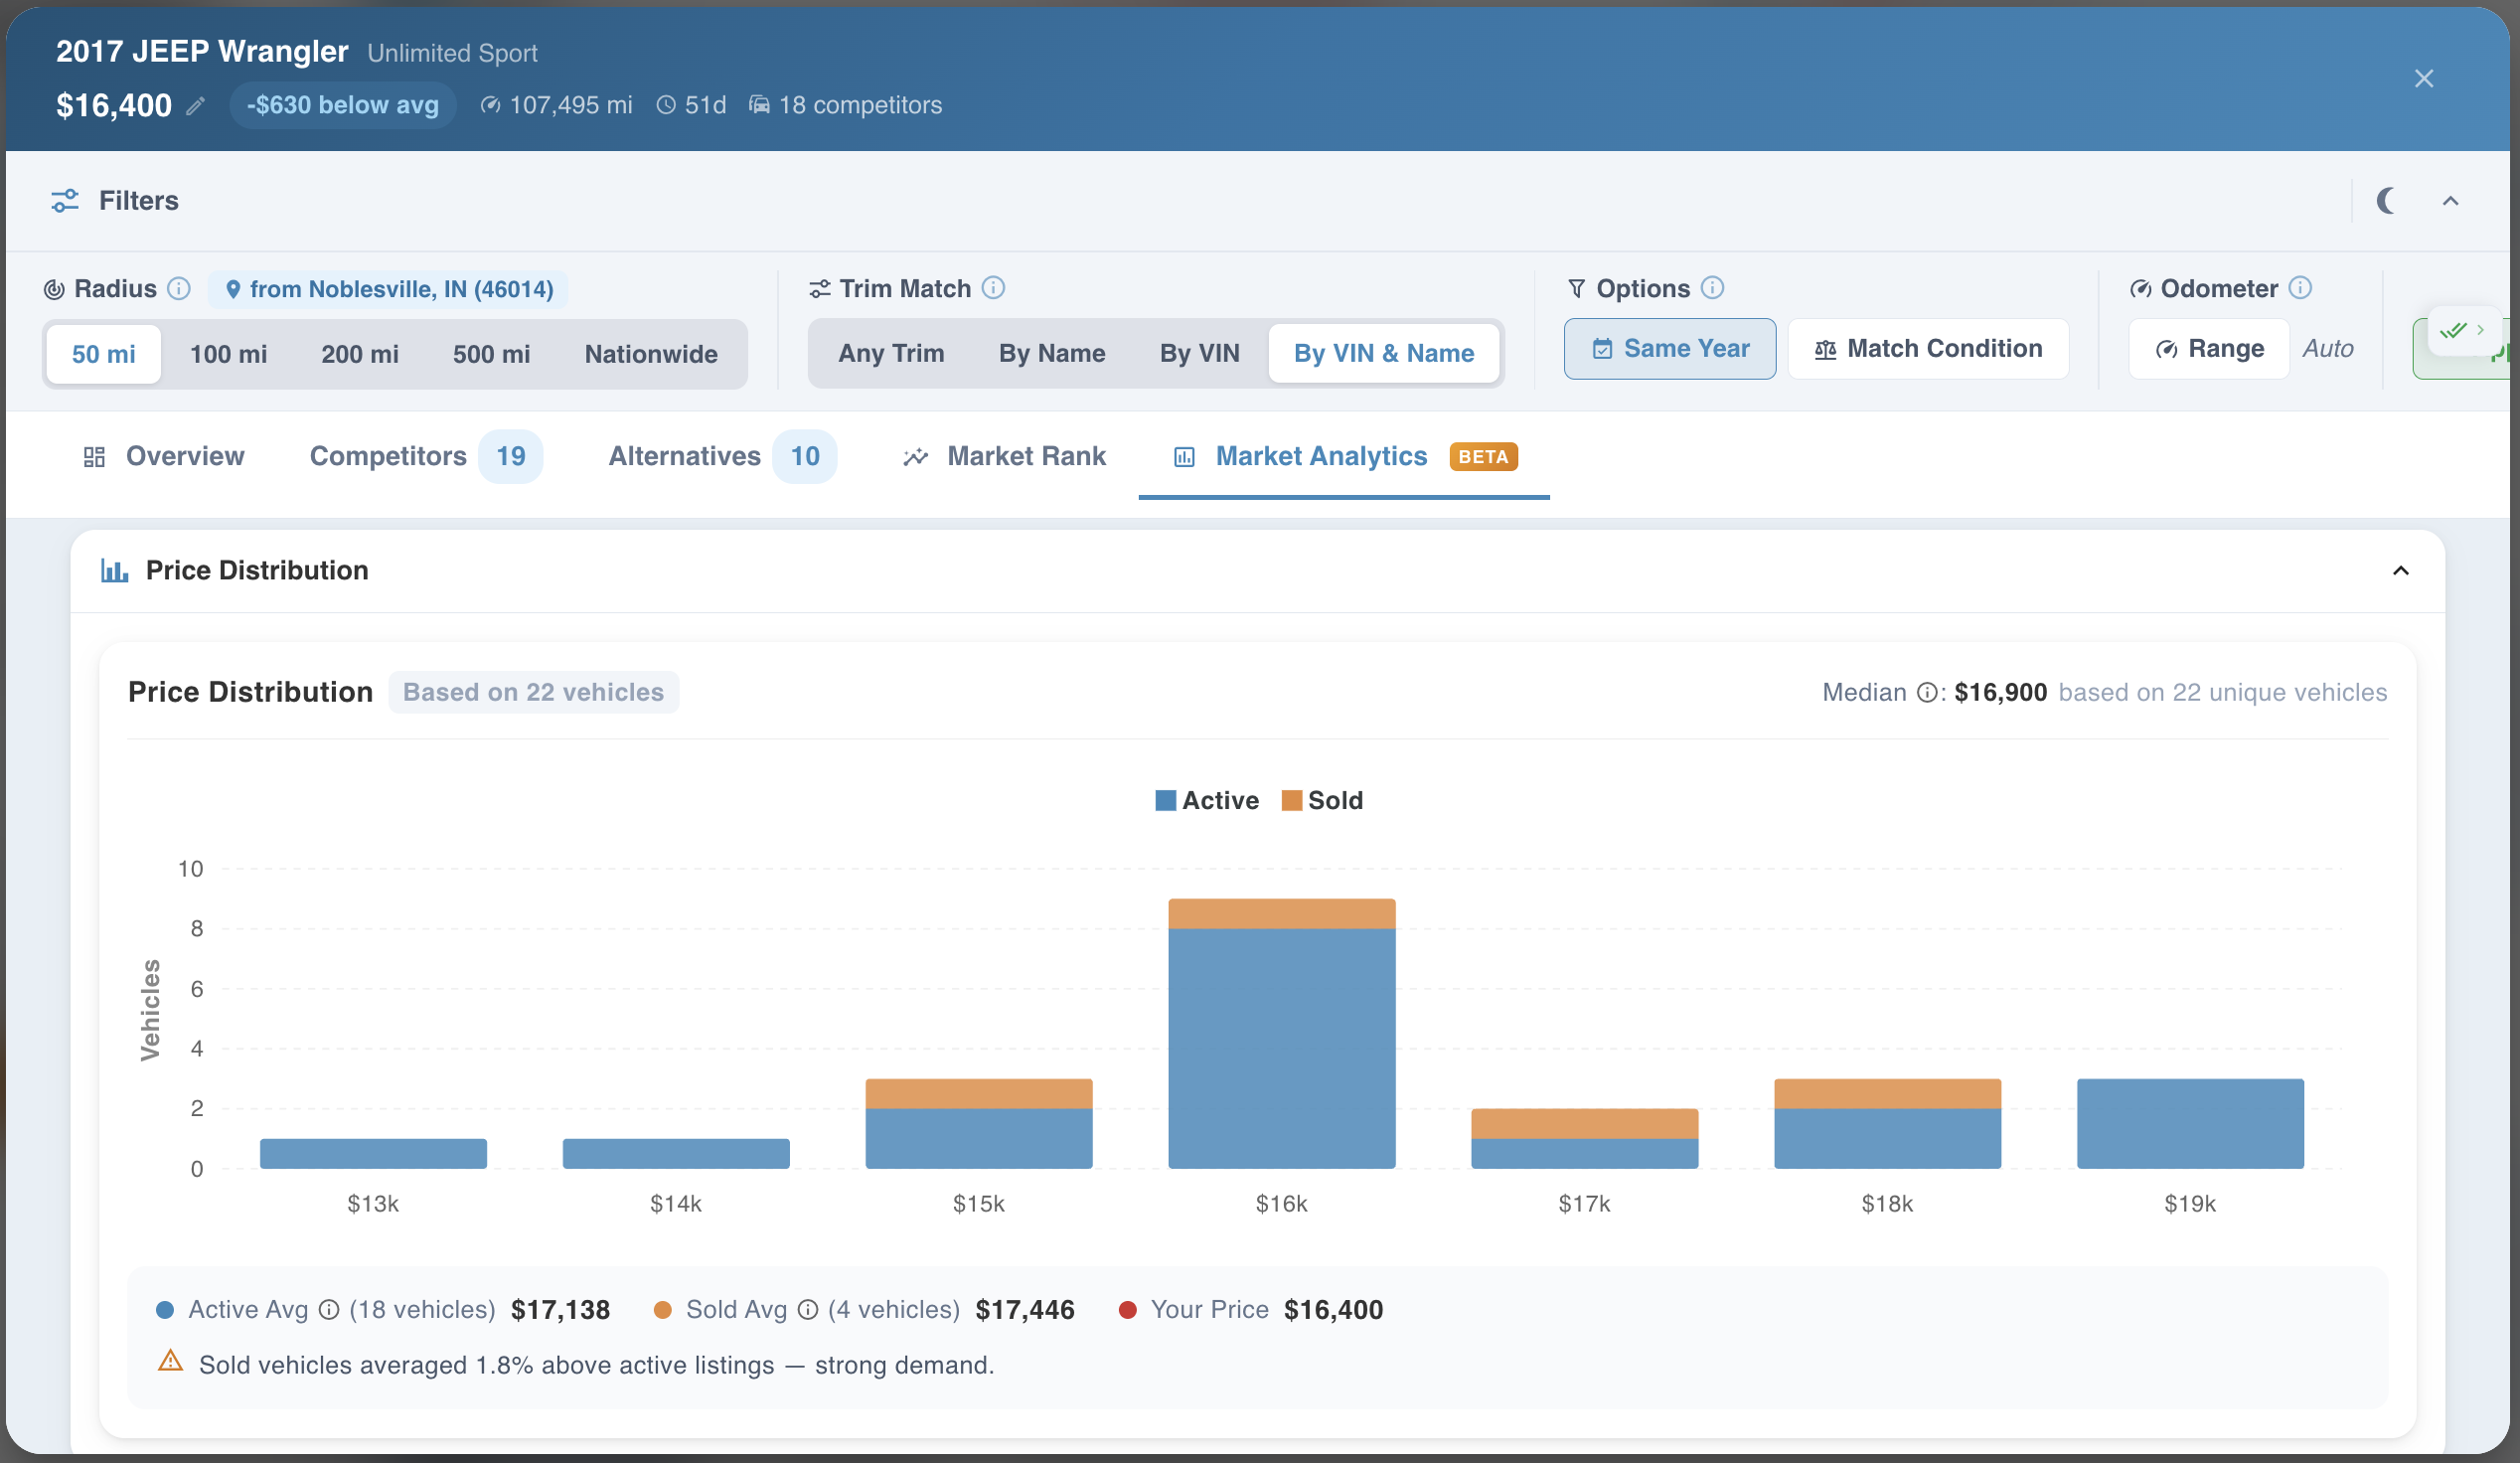Choose By VIN & Name trim match

(x=1384, y=353)
